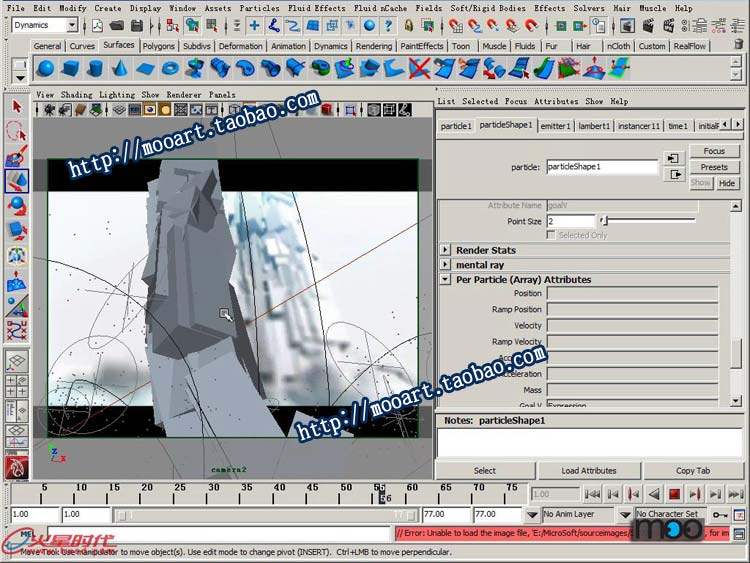Viewport: 750px width, 563px height.
Task: Click the Select button
Action: tap(485, 471)
